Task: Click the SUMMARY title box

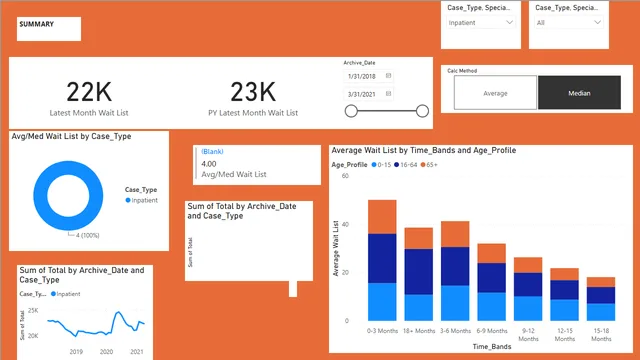Action: point(49,29)
